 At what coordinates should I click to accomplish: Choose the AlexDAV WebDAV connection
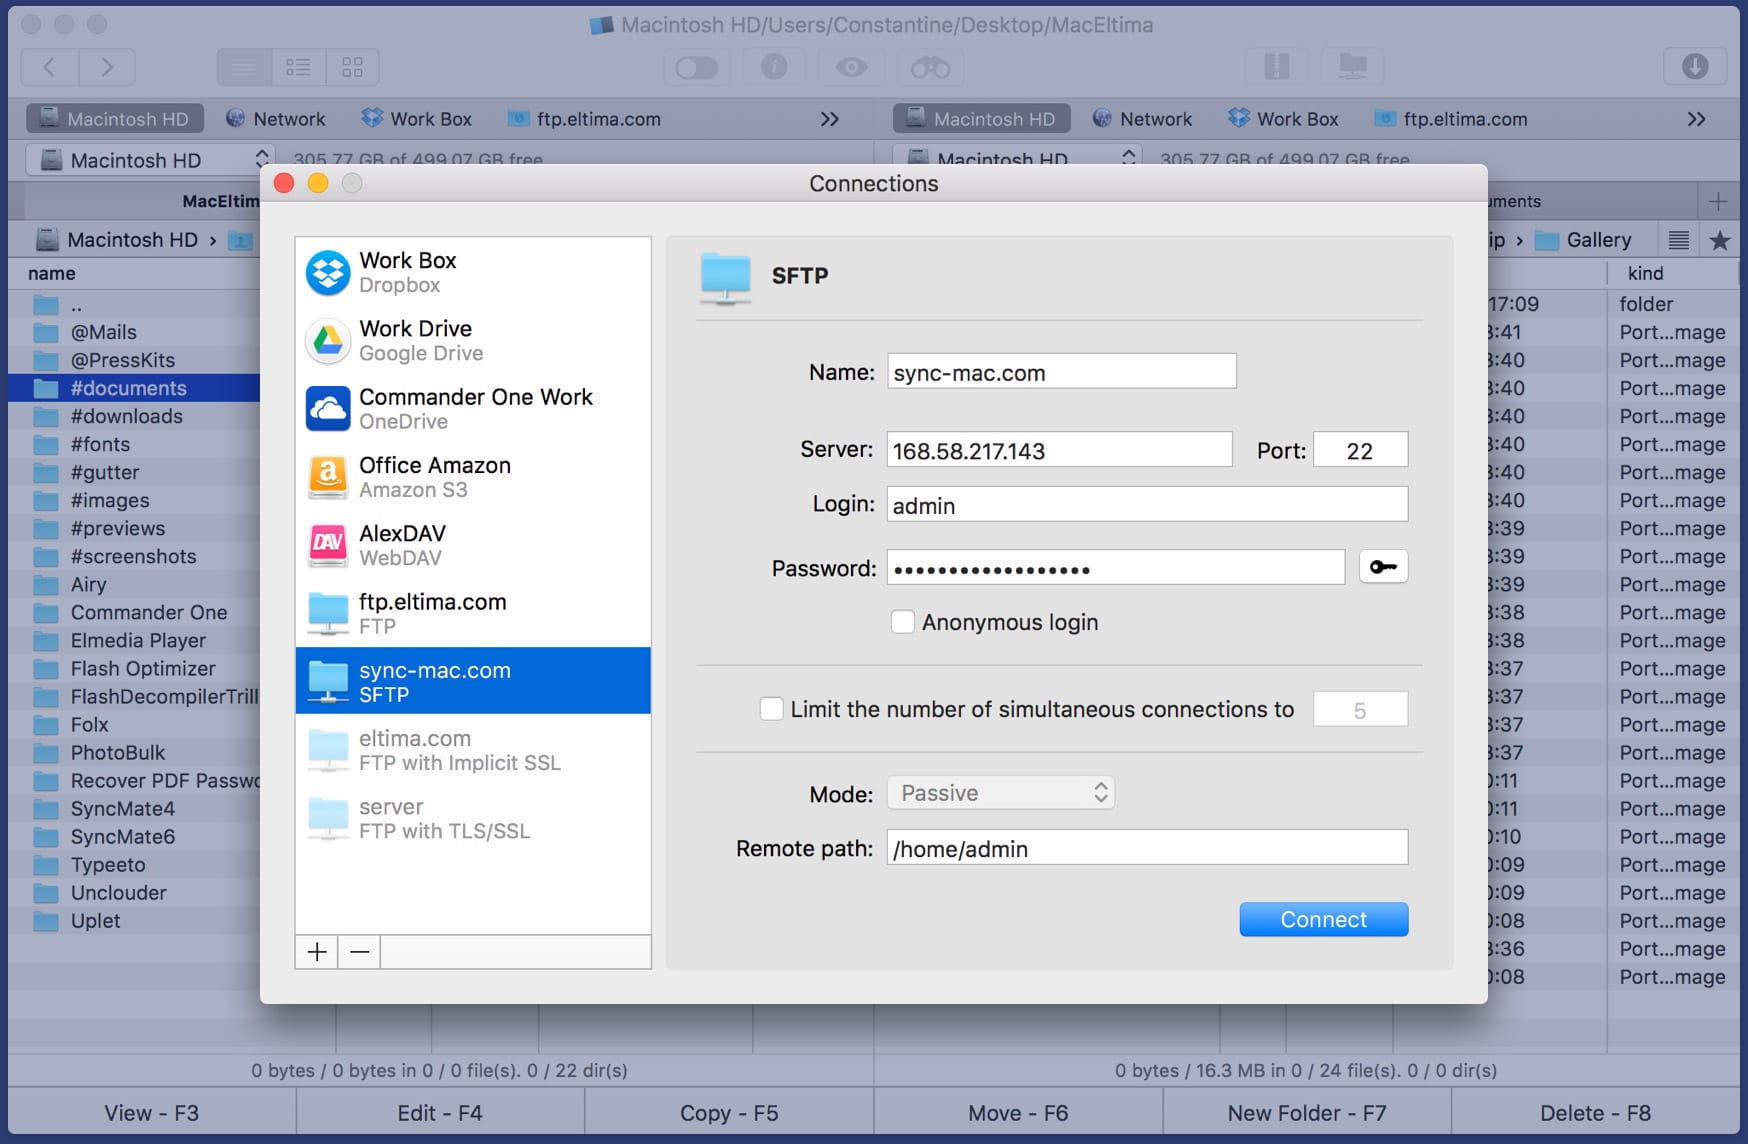coord(473,545)
